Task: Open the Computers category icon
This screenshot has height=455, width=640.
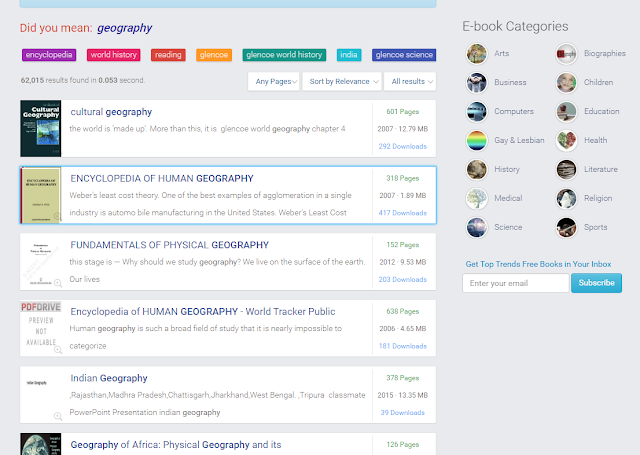Action: coord(476,112)
